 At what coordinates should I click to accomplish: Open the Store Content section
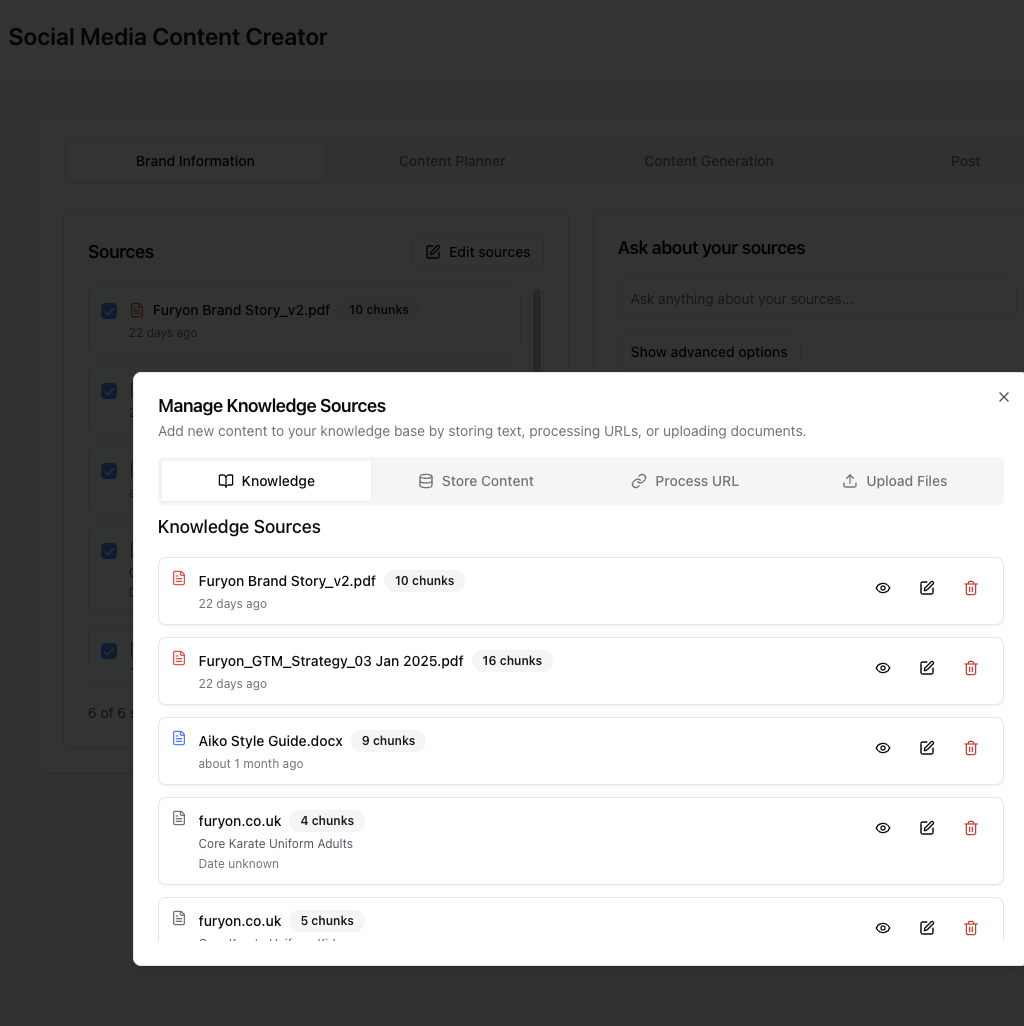pos(476,481)
